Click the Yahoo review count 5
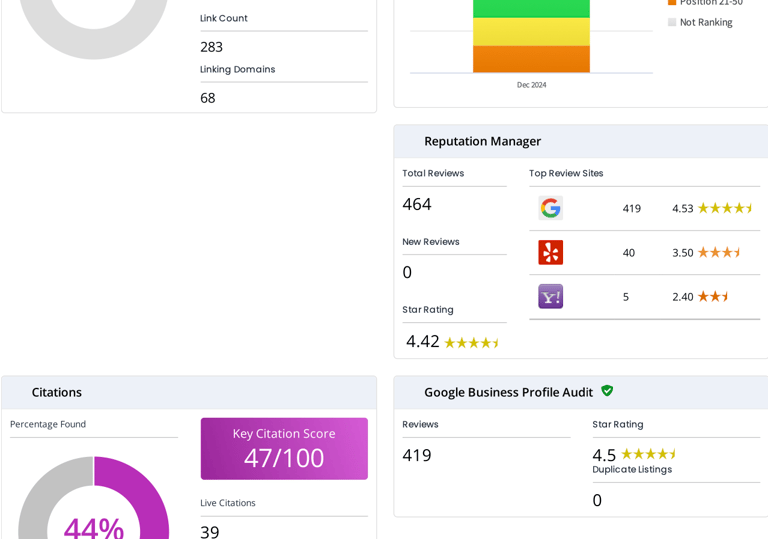 click(x=626, y=297)
